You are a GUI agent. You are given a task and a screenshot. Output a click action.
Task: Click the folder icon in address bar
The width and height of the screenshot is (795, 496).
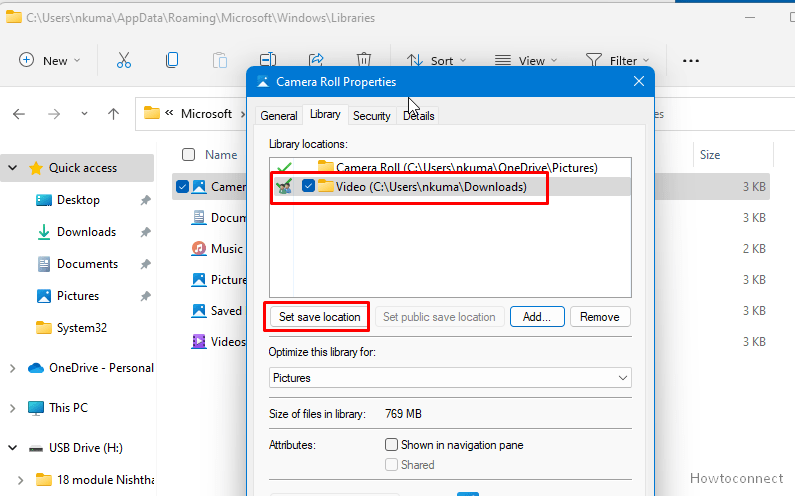(152, 113)
